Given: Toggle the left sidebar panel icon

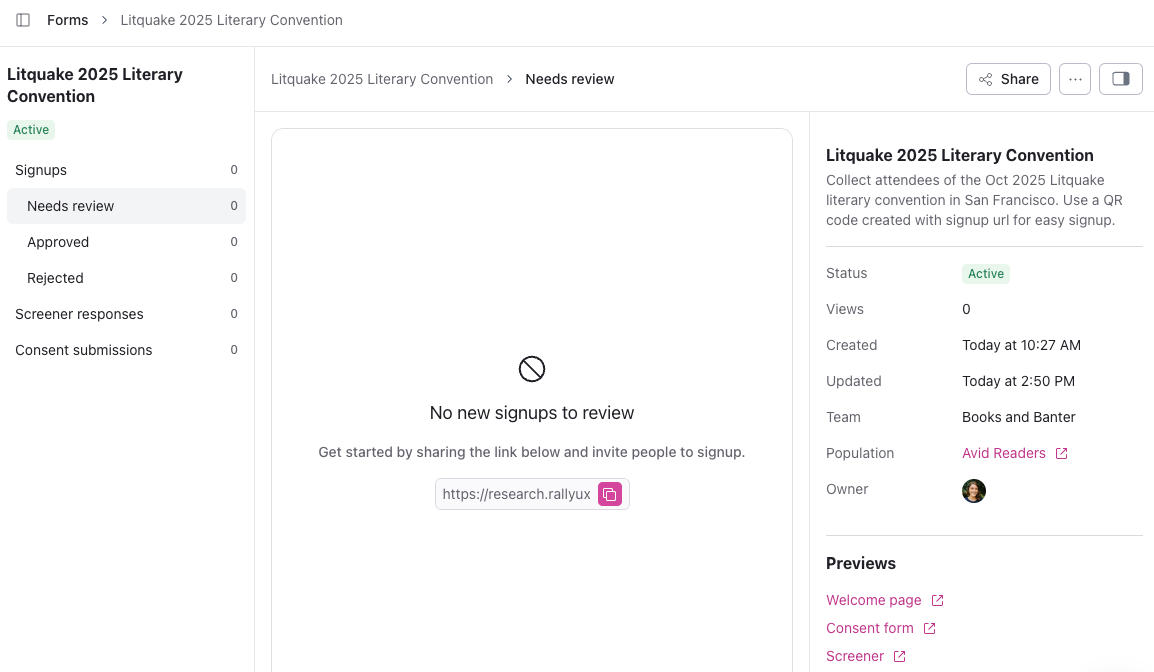Looking at the screenshot, I should click(23, 20).
